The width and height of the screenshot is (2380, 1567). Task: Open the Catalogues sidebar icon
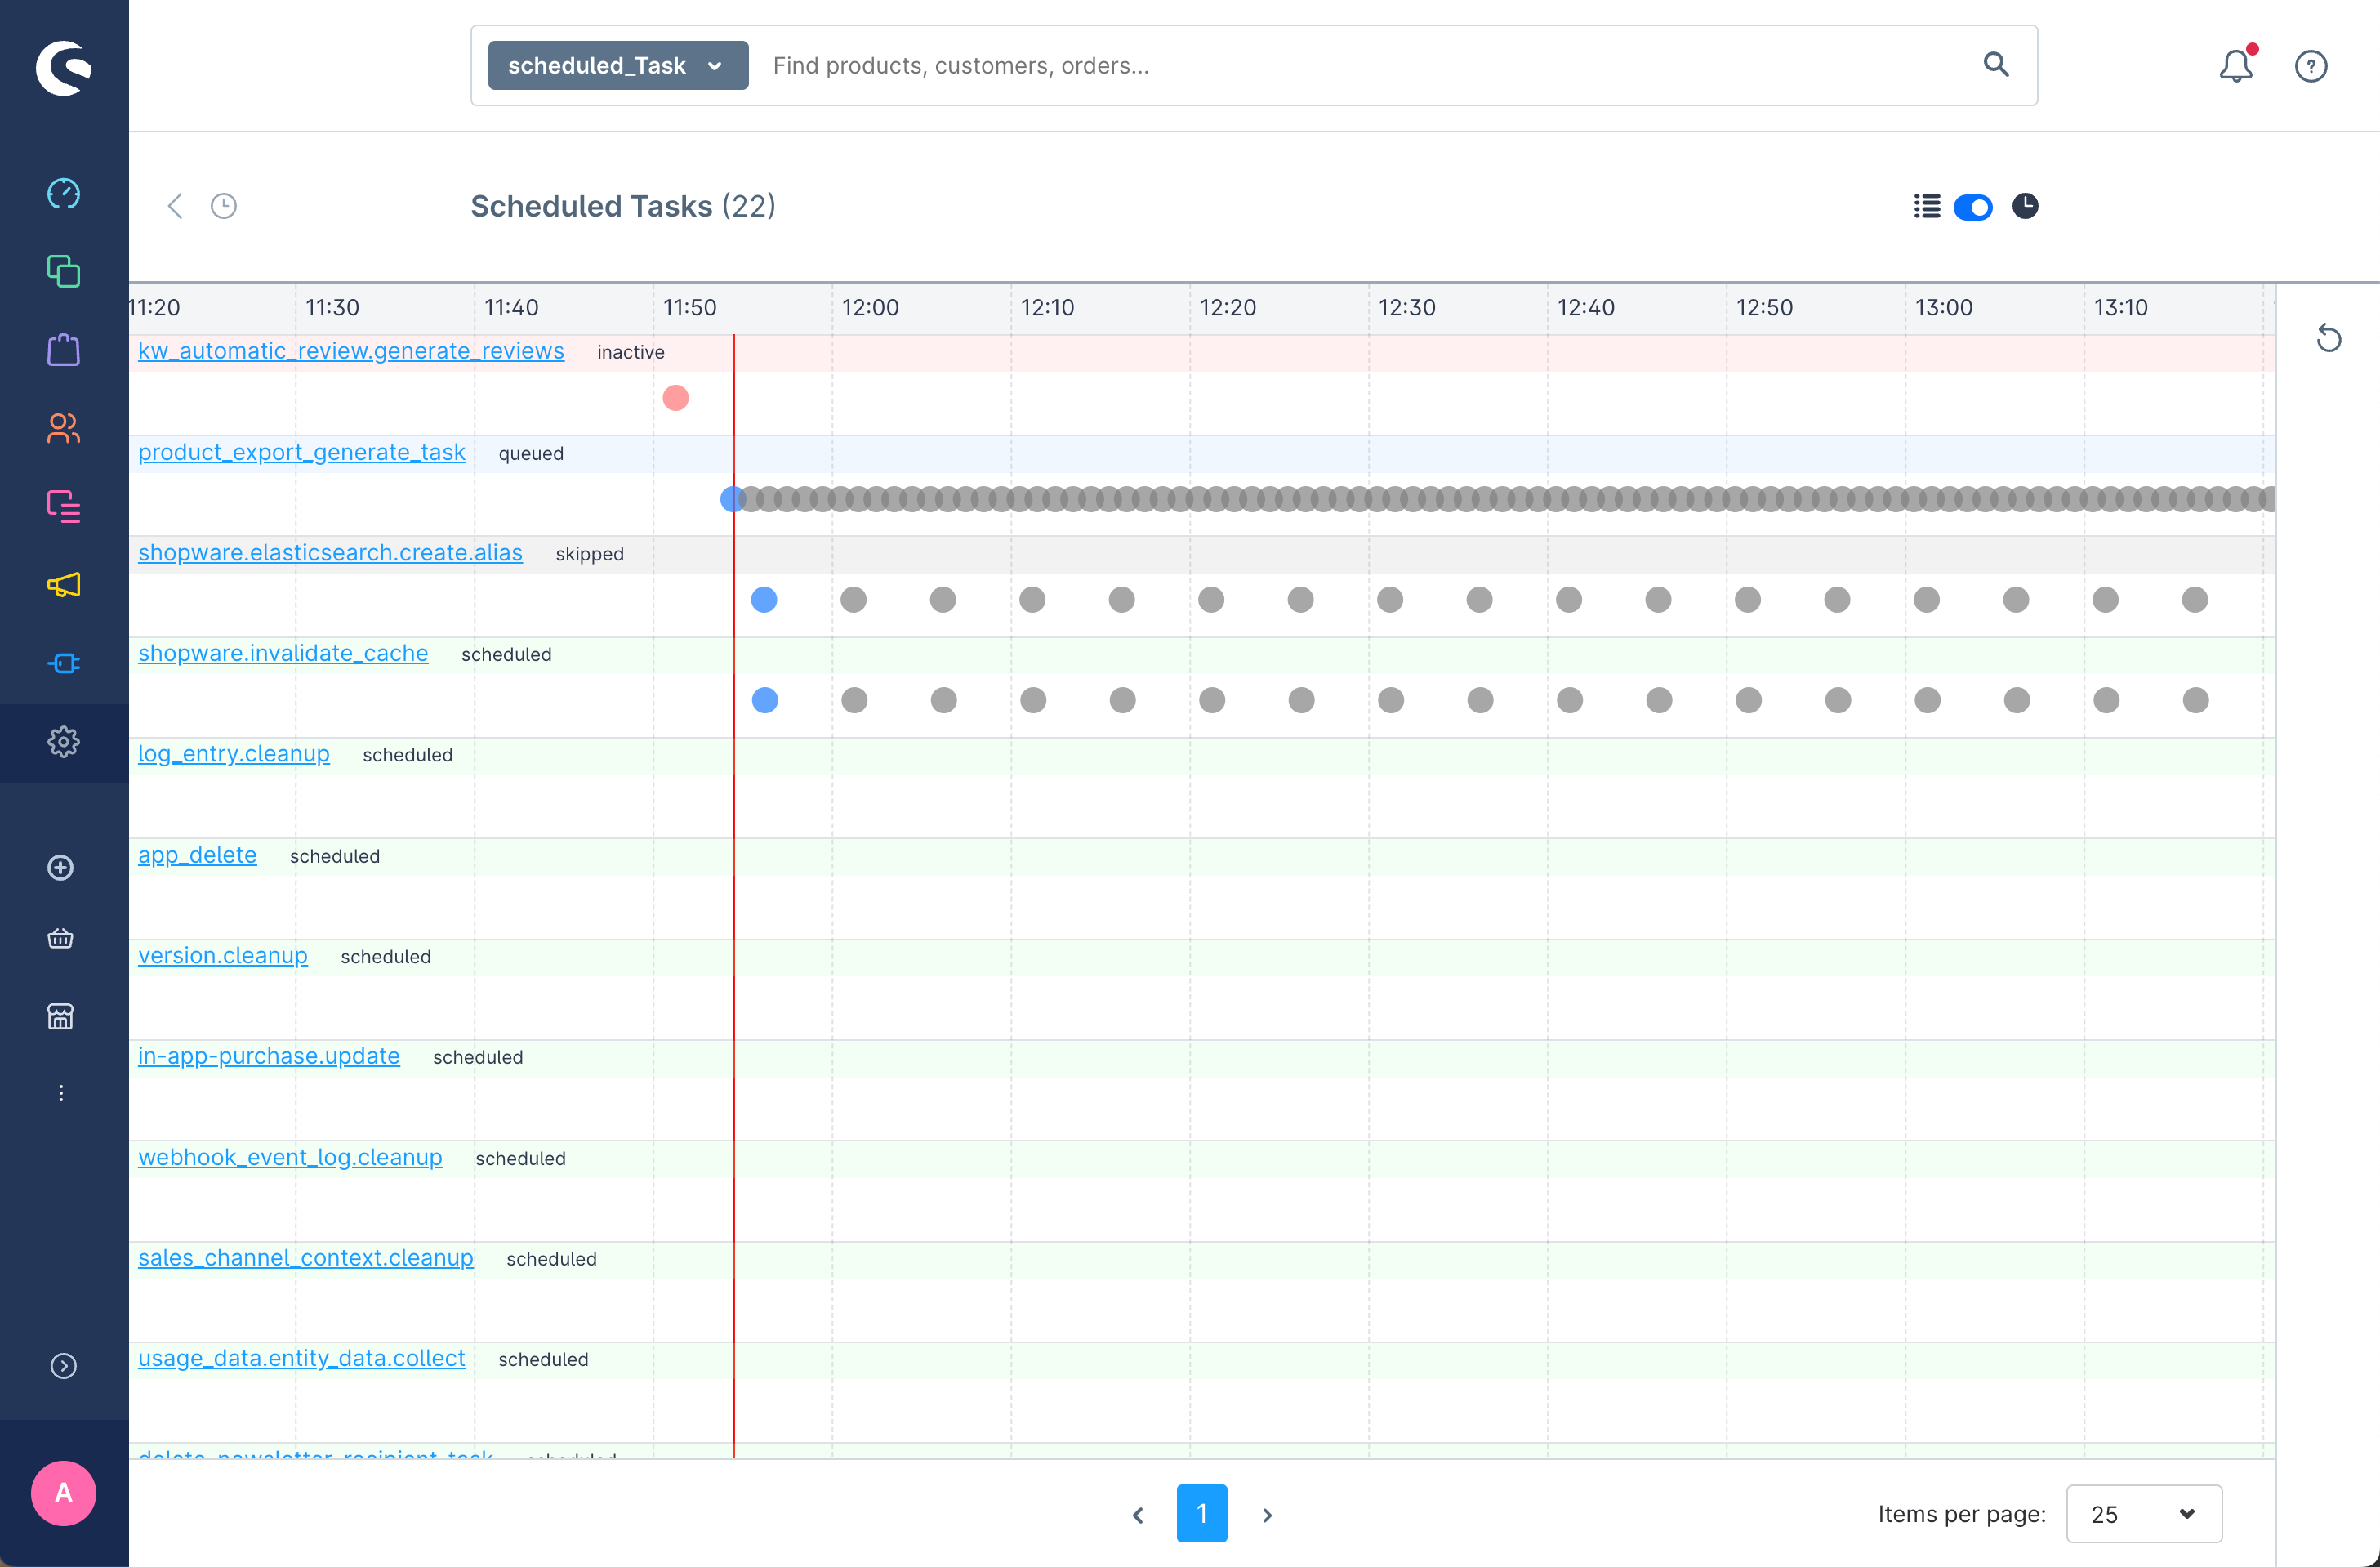click(63, 271)
